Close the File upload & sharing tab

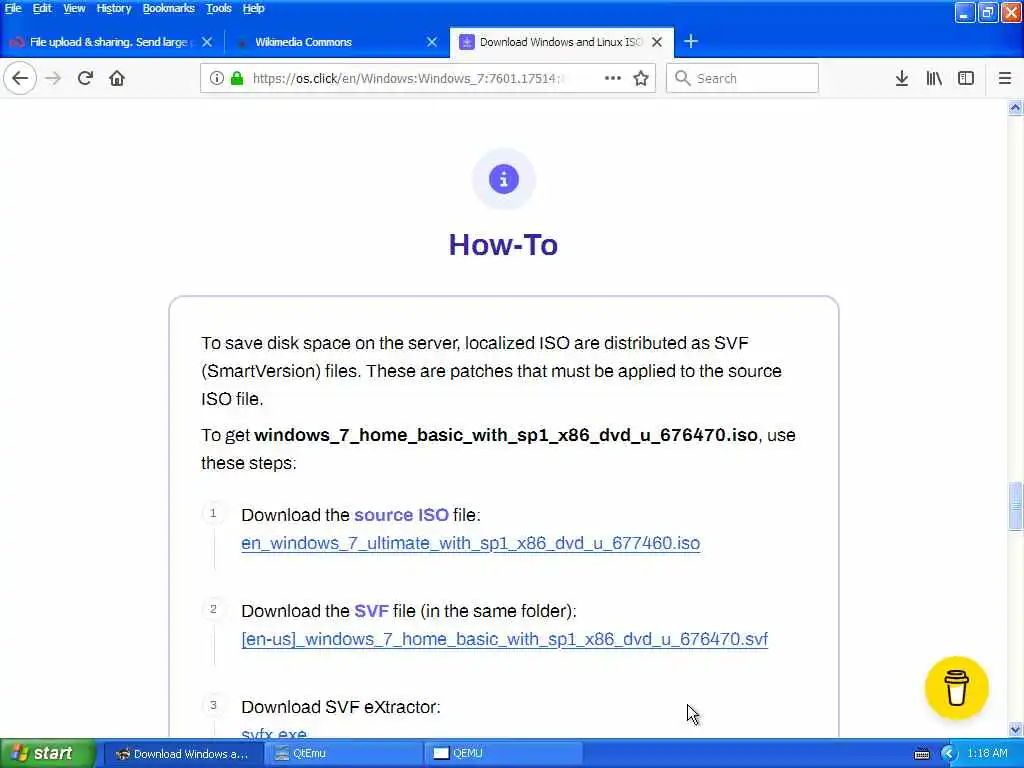pyautogui.click(x=207, y=42)
